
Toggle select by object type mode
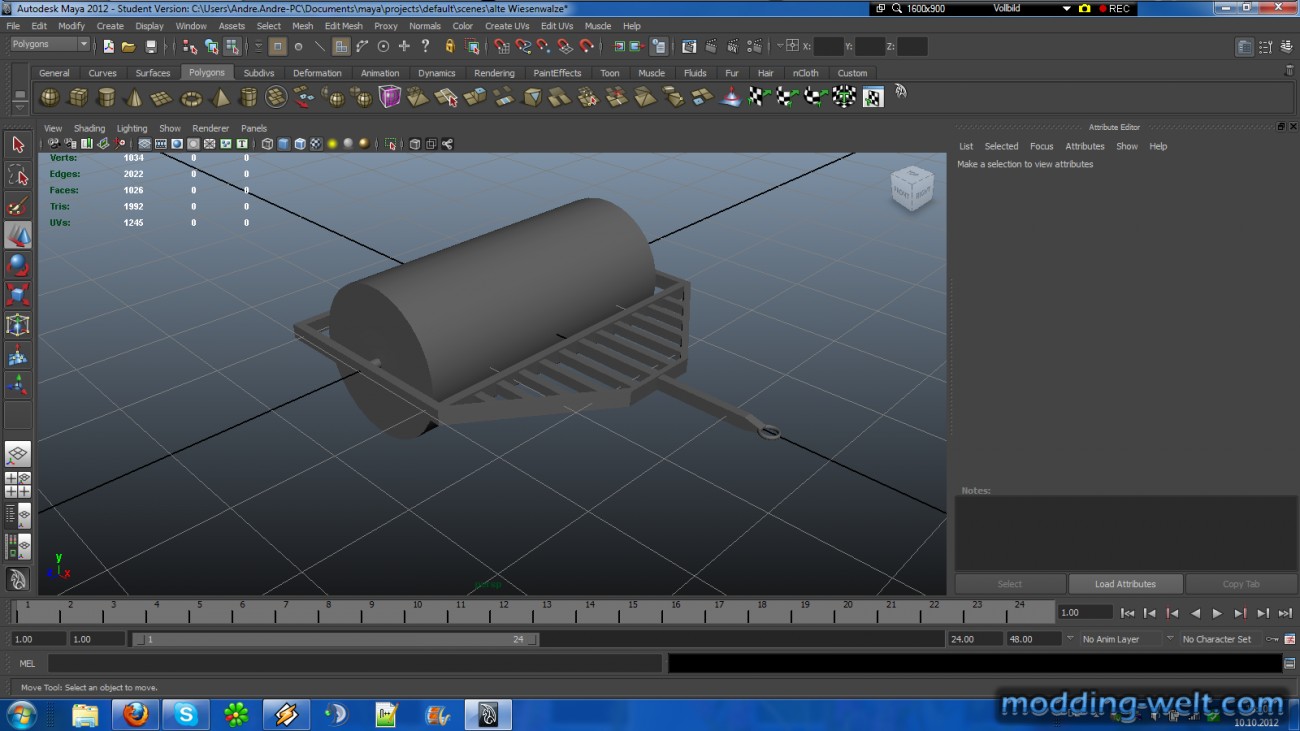211,46
